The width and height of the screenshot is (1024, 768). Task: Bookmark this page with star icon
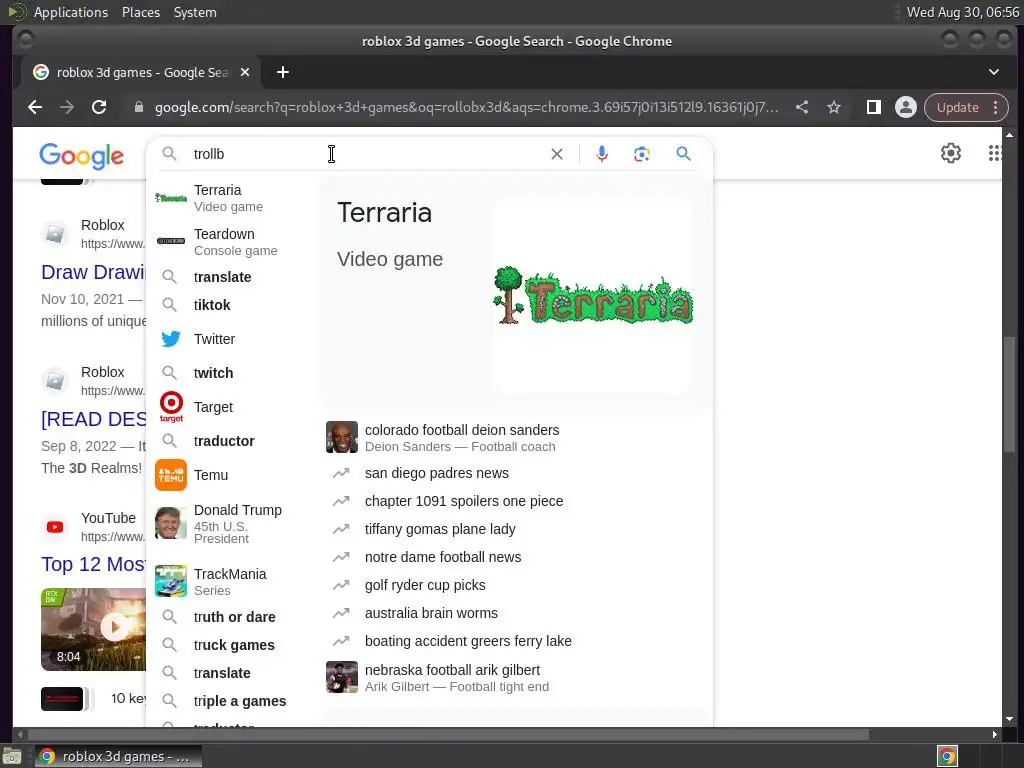tap(834, 107)
